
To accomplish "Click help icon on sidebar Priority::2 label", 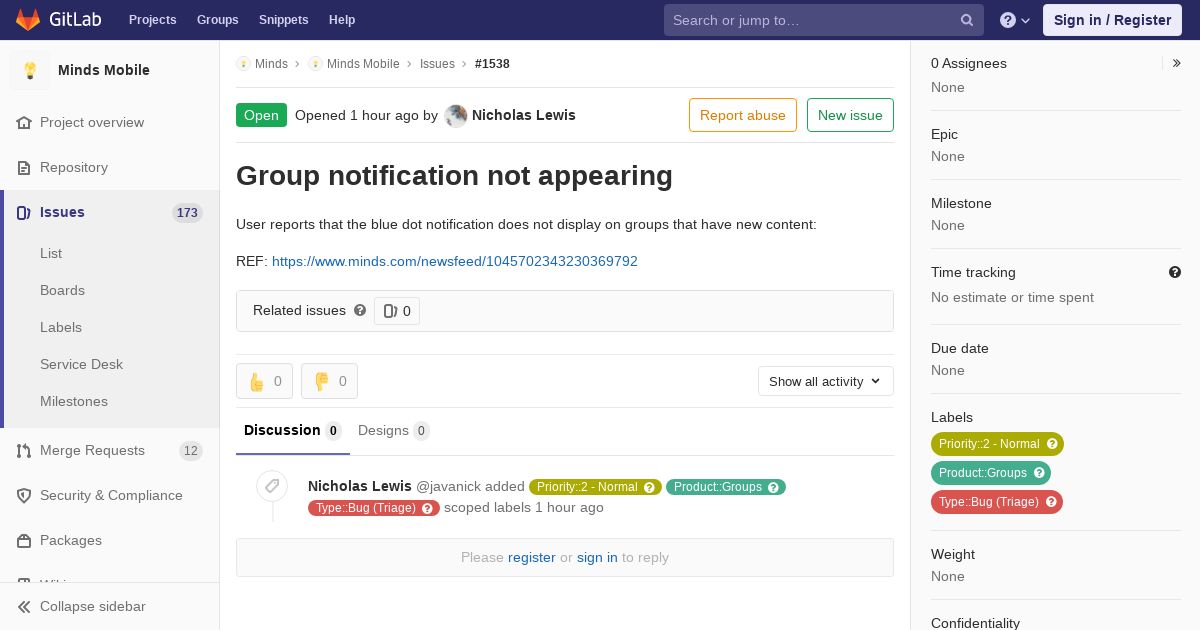I will [1052, 444].
